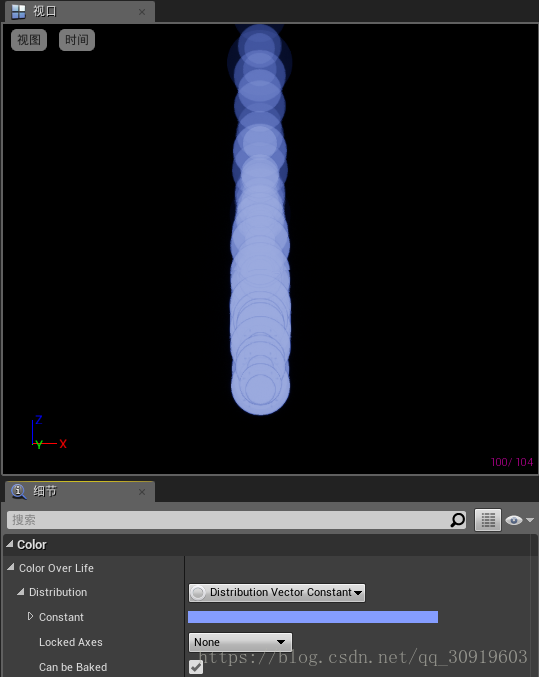Click the 100/ 104 particle count text
Image resolution: width=539 pixels, height=677 pixels.
(512, 462)
